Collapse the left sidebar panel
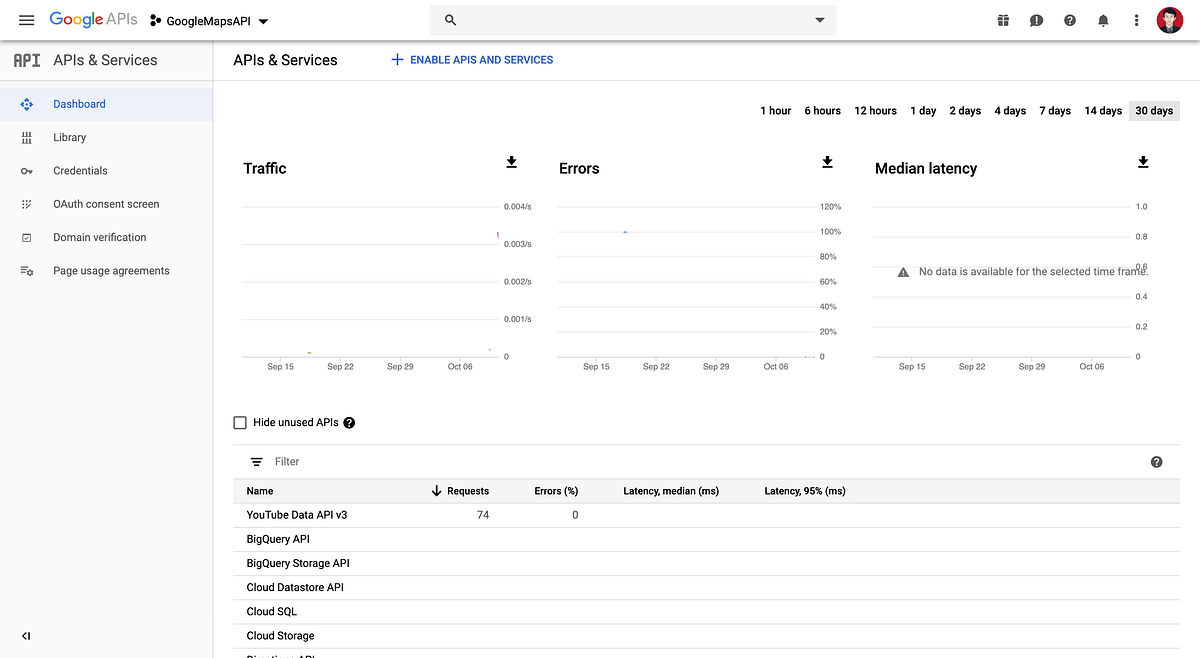 click(26, 635)
